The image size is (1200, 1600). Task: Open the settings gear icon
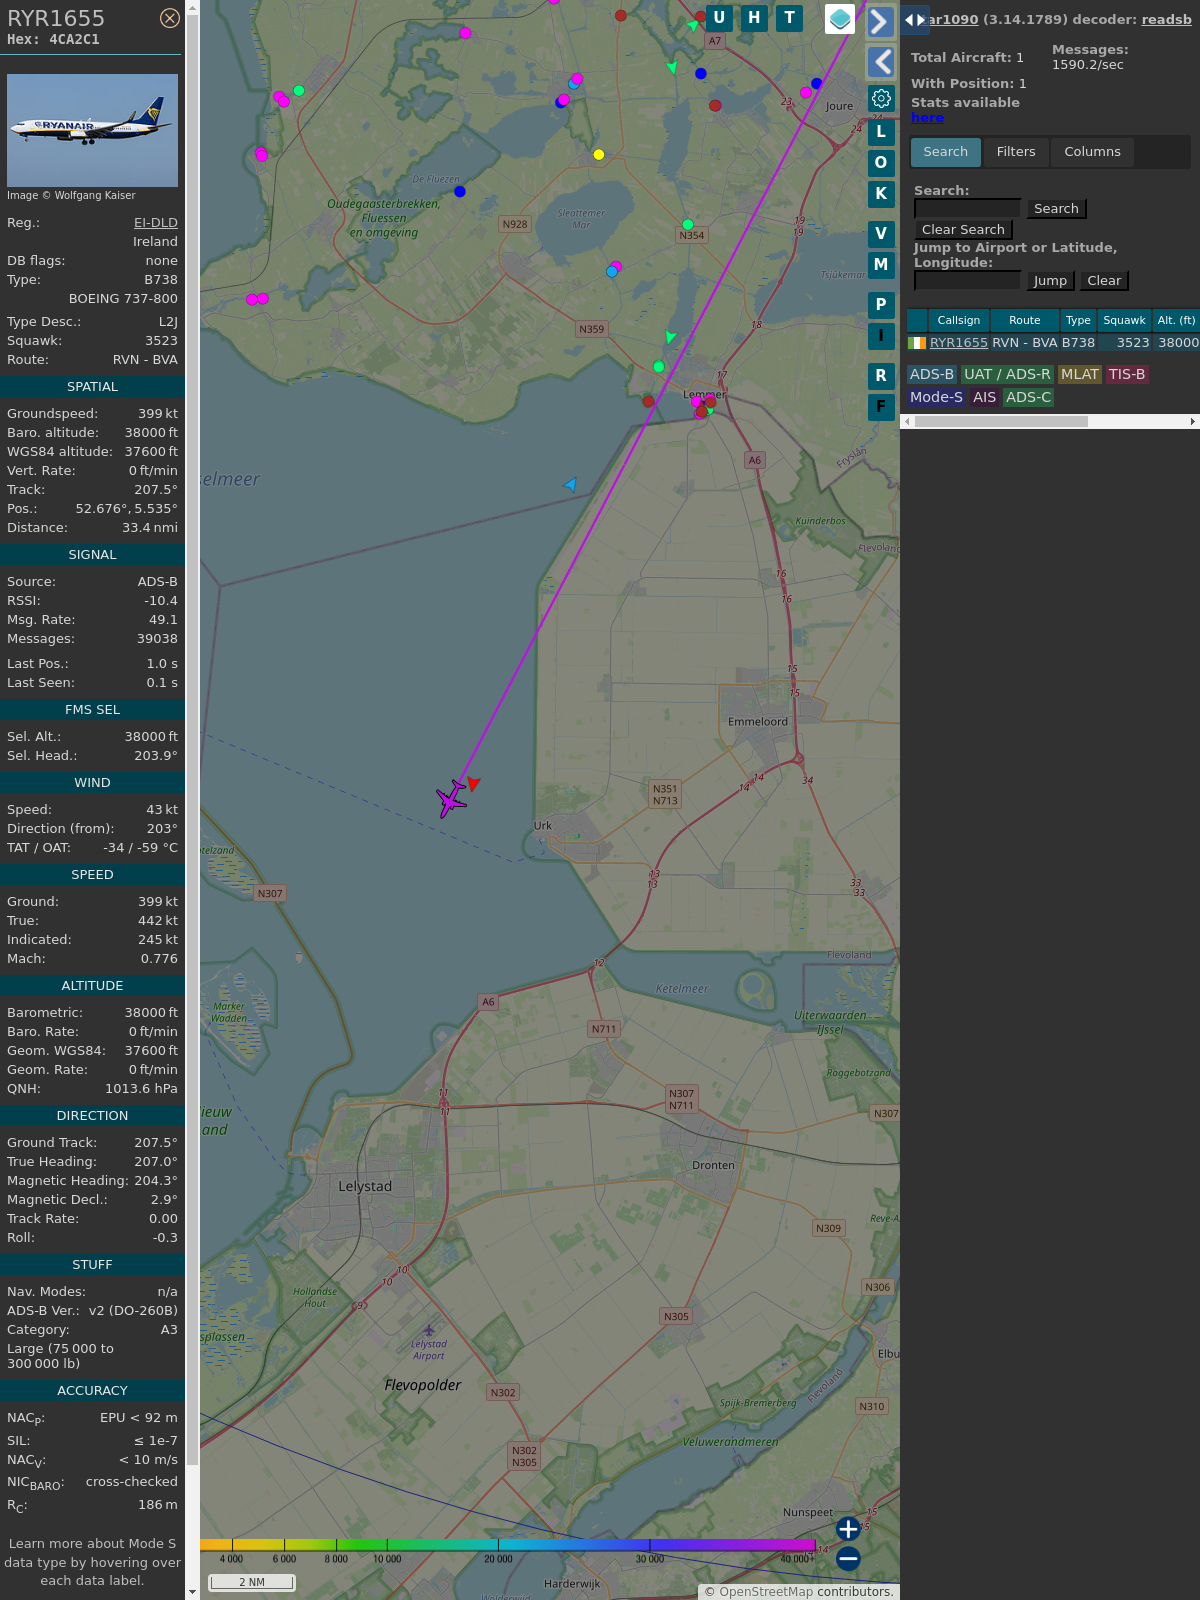(881, 99)
